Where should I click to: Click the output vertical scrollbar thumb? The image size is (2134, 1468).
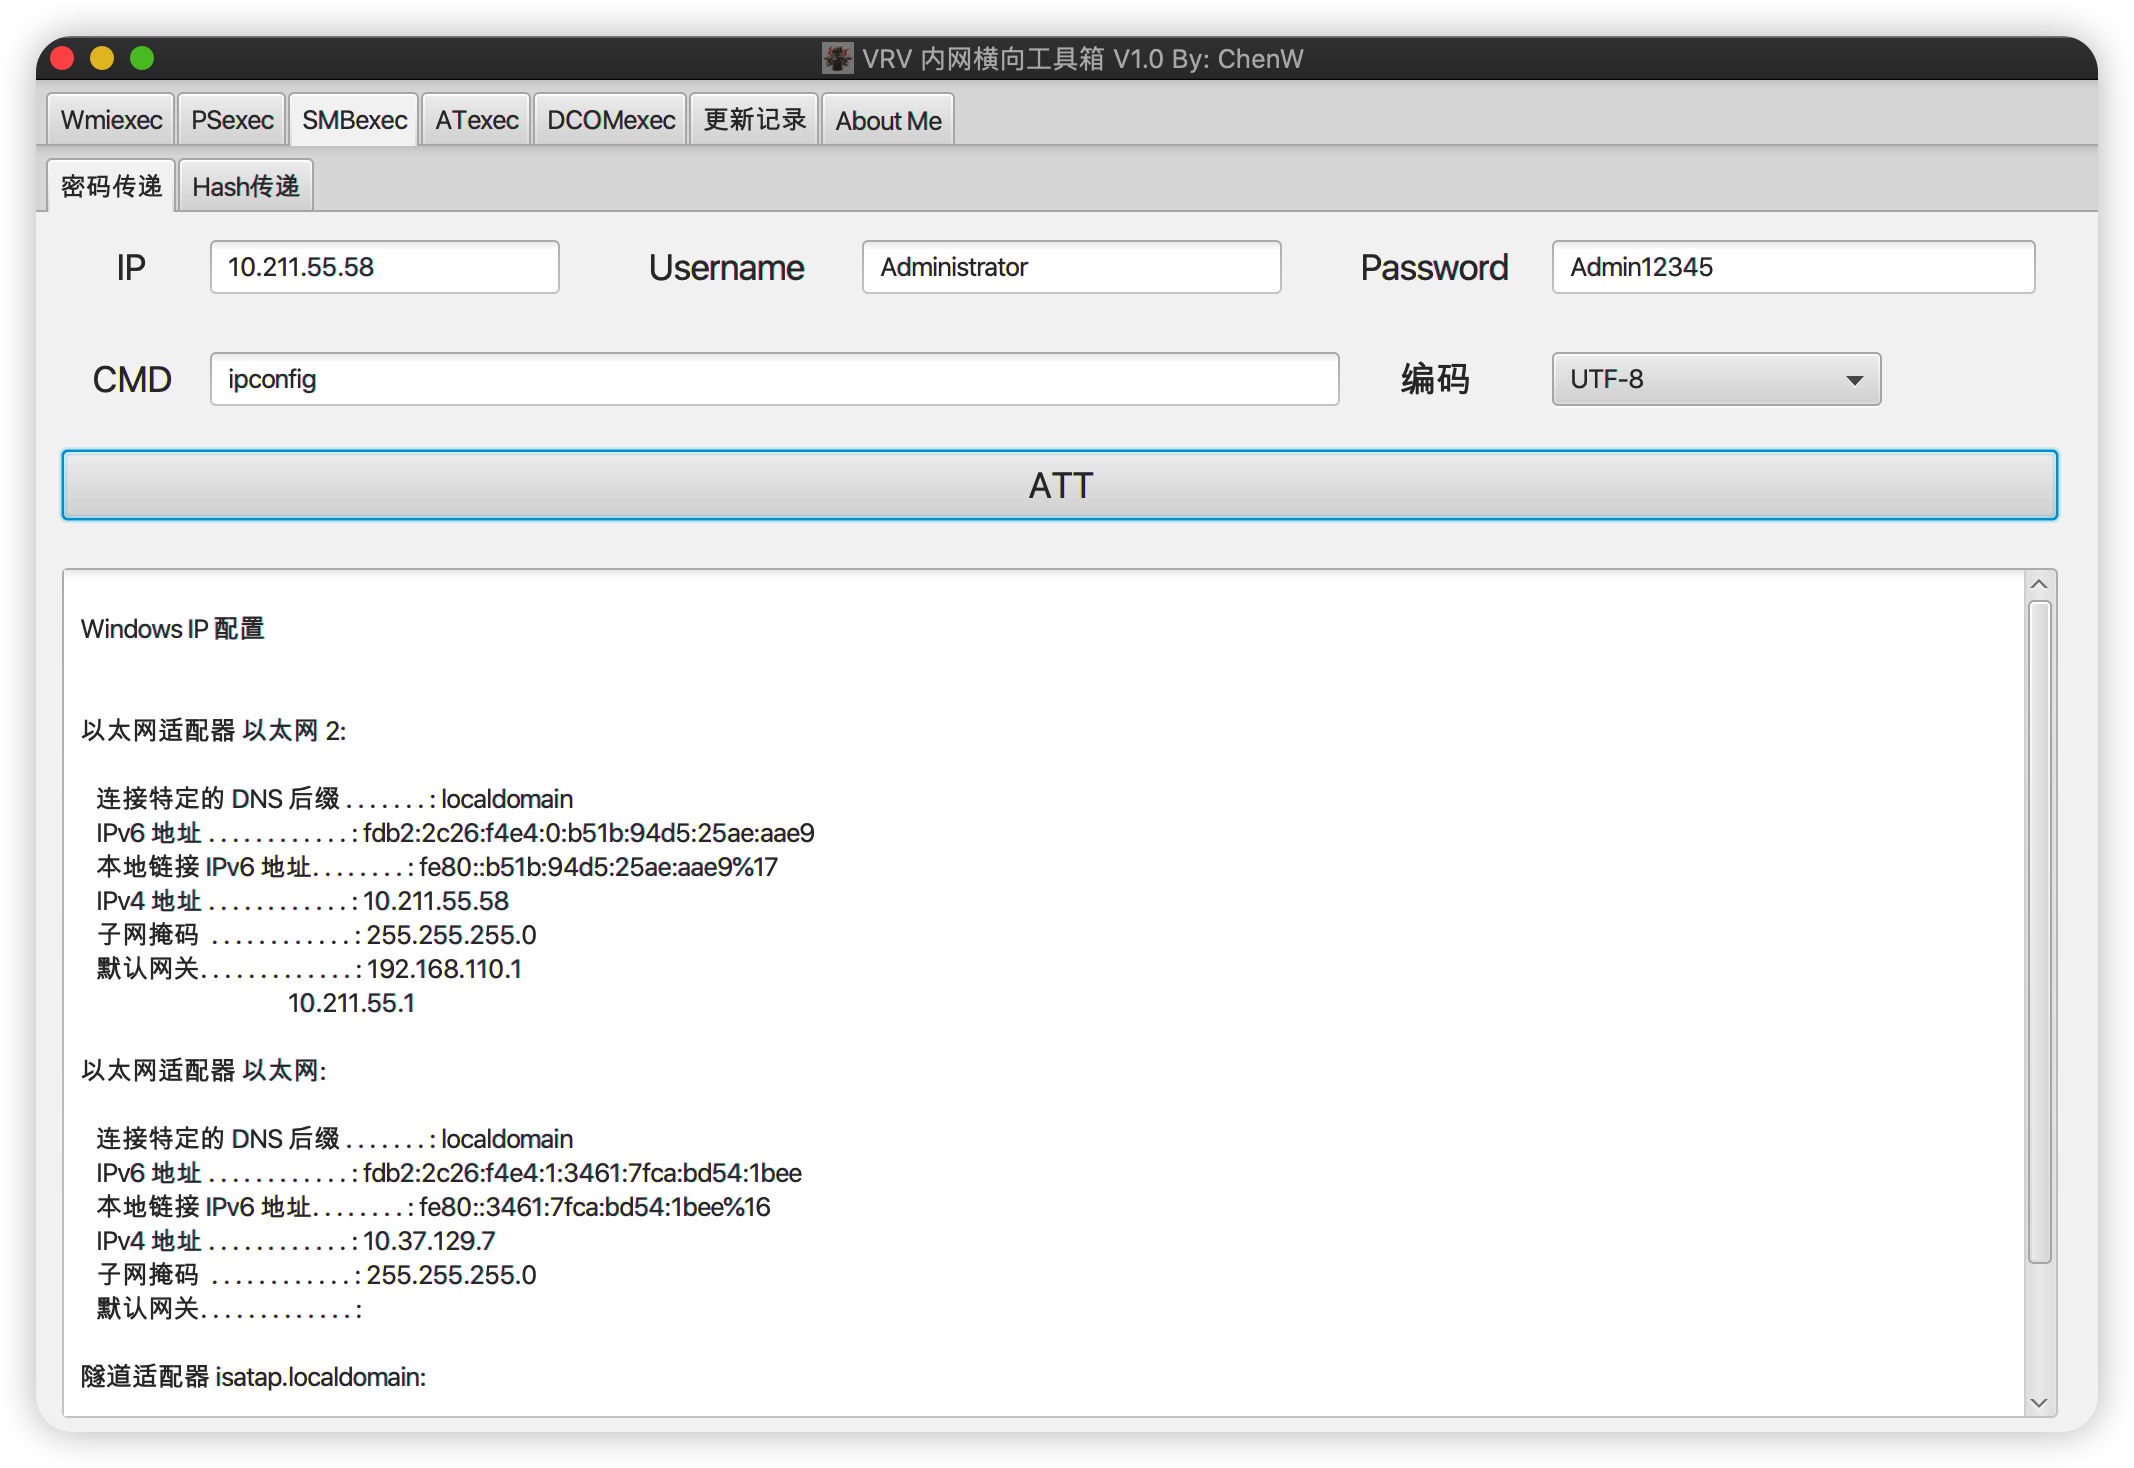click(x=2039, y=930)
